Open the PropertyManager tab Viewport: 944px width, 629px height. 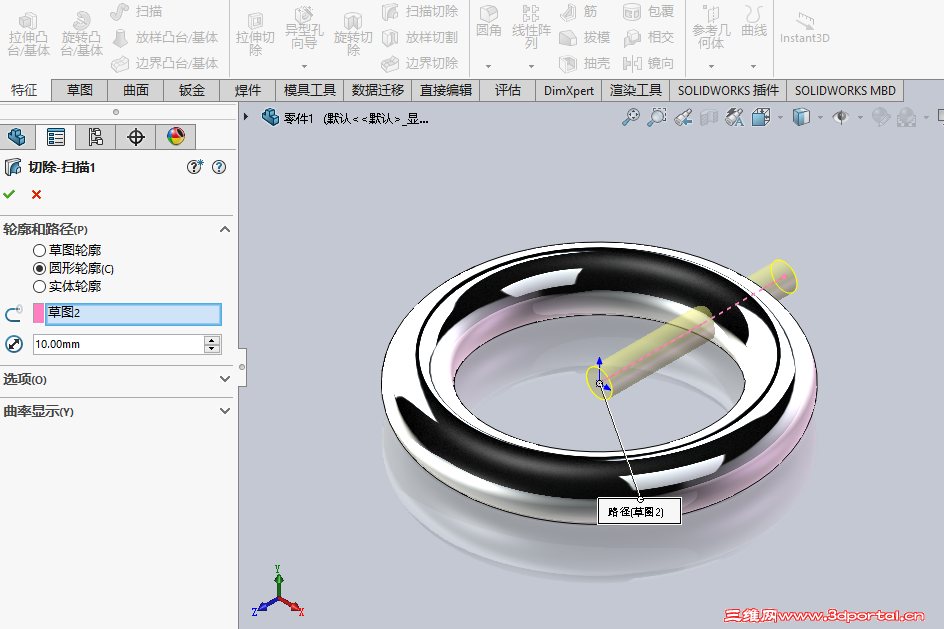56,137
